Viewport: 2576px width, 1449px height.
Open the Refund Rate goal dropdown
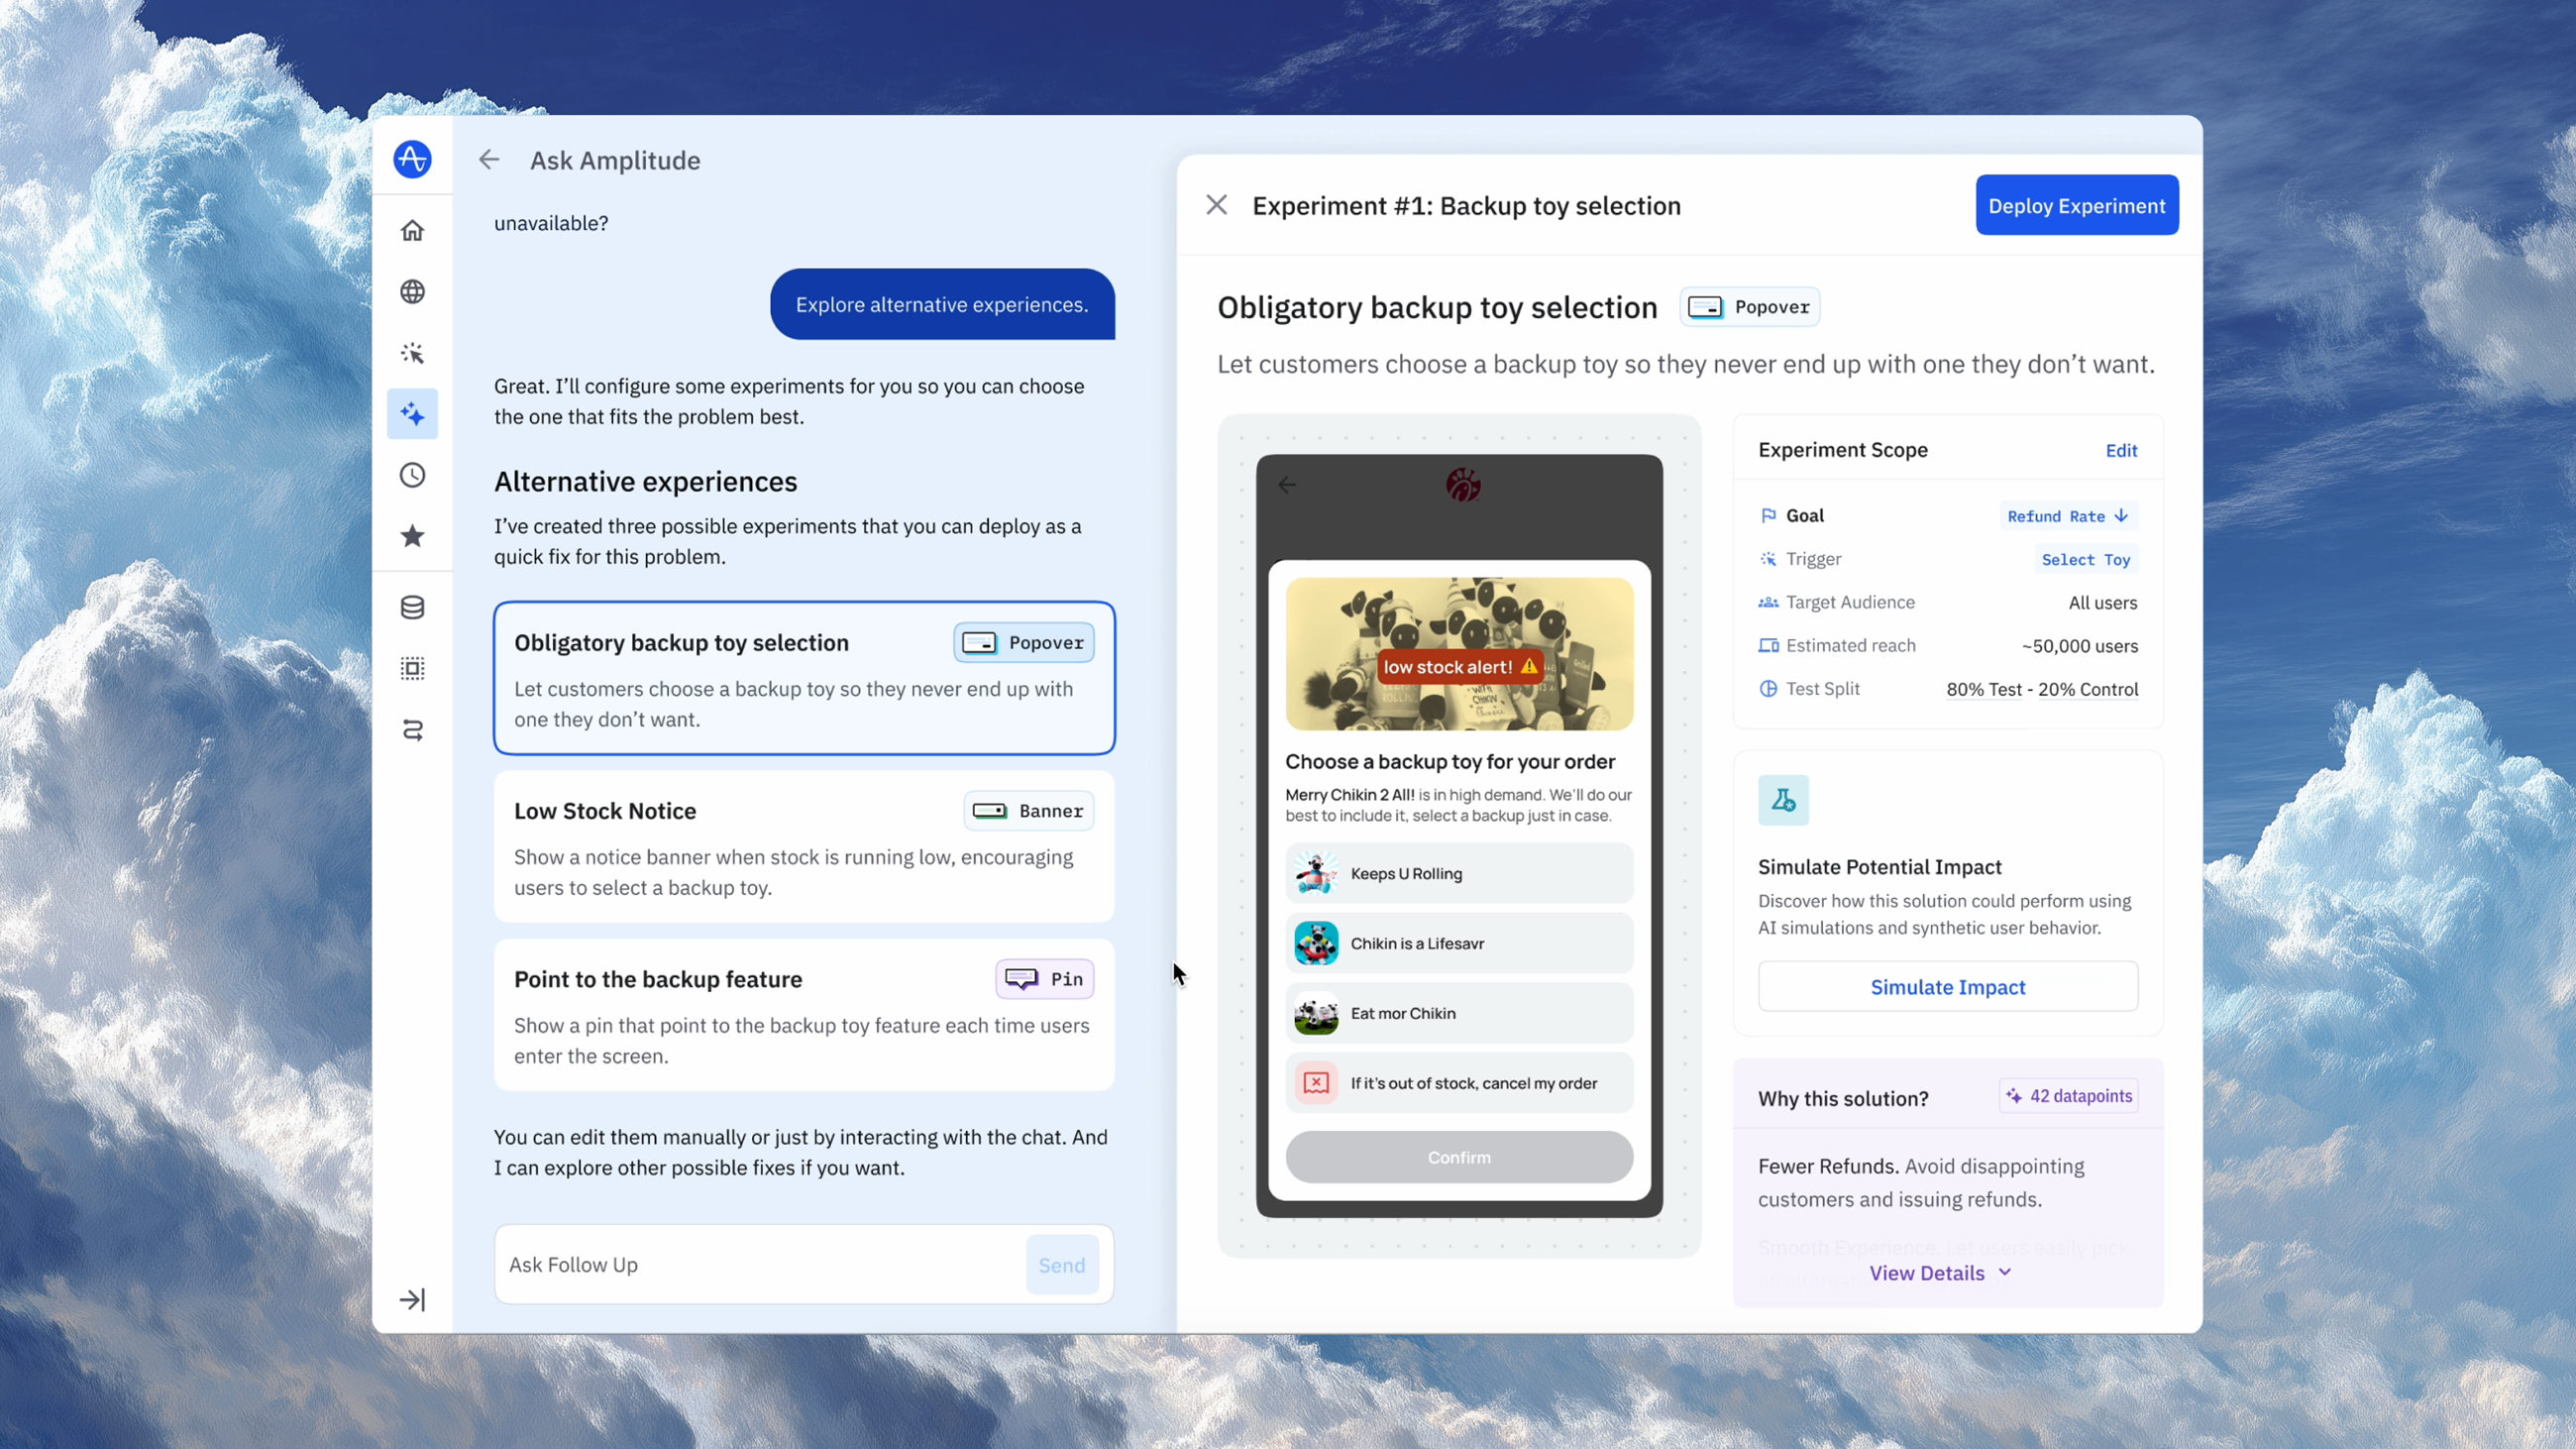pyautogui.click(x=2068, y=516)
